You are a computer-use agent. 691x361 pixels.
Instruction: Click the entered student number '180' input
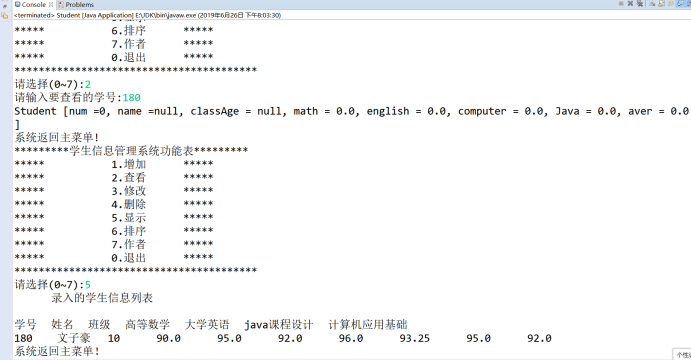tap(131, 97)
